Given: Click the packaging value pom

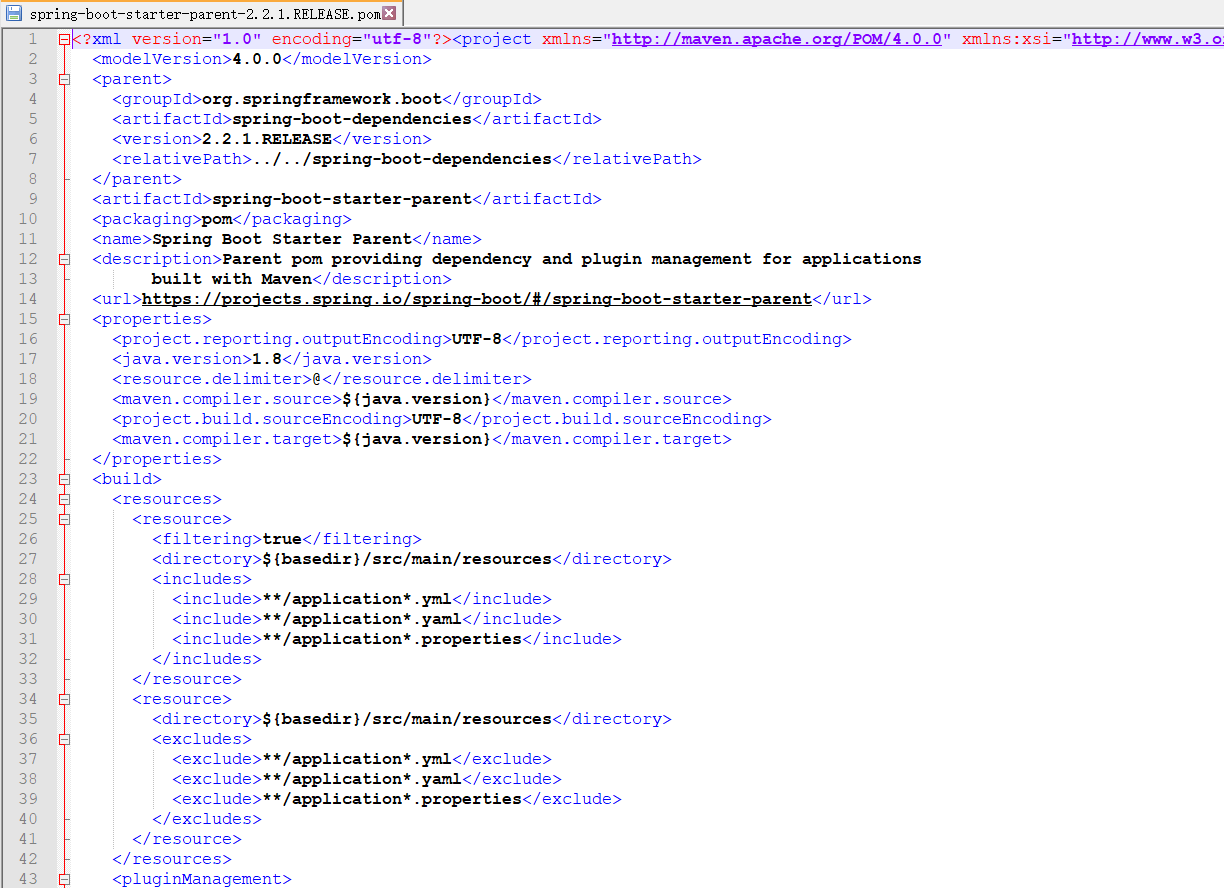Looking at the screenshot, I should point(217,219).
